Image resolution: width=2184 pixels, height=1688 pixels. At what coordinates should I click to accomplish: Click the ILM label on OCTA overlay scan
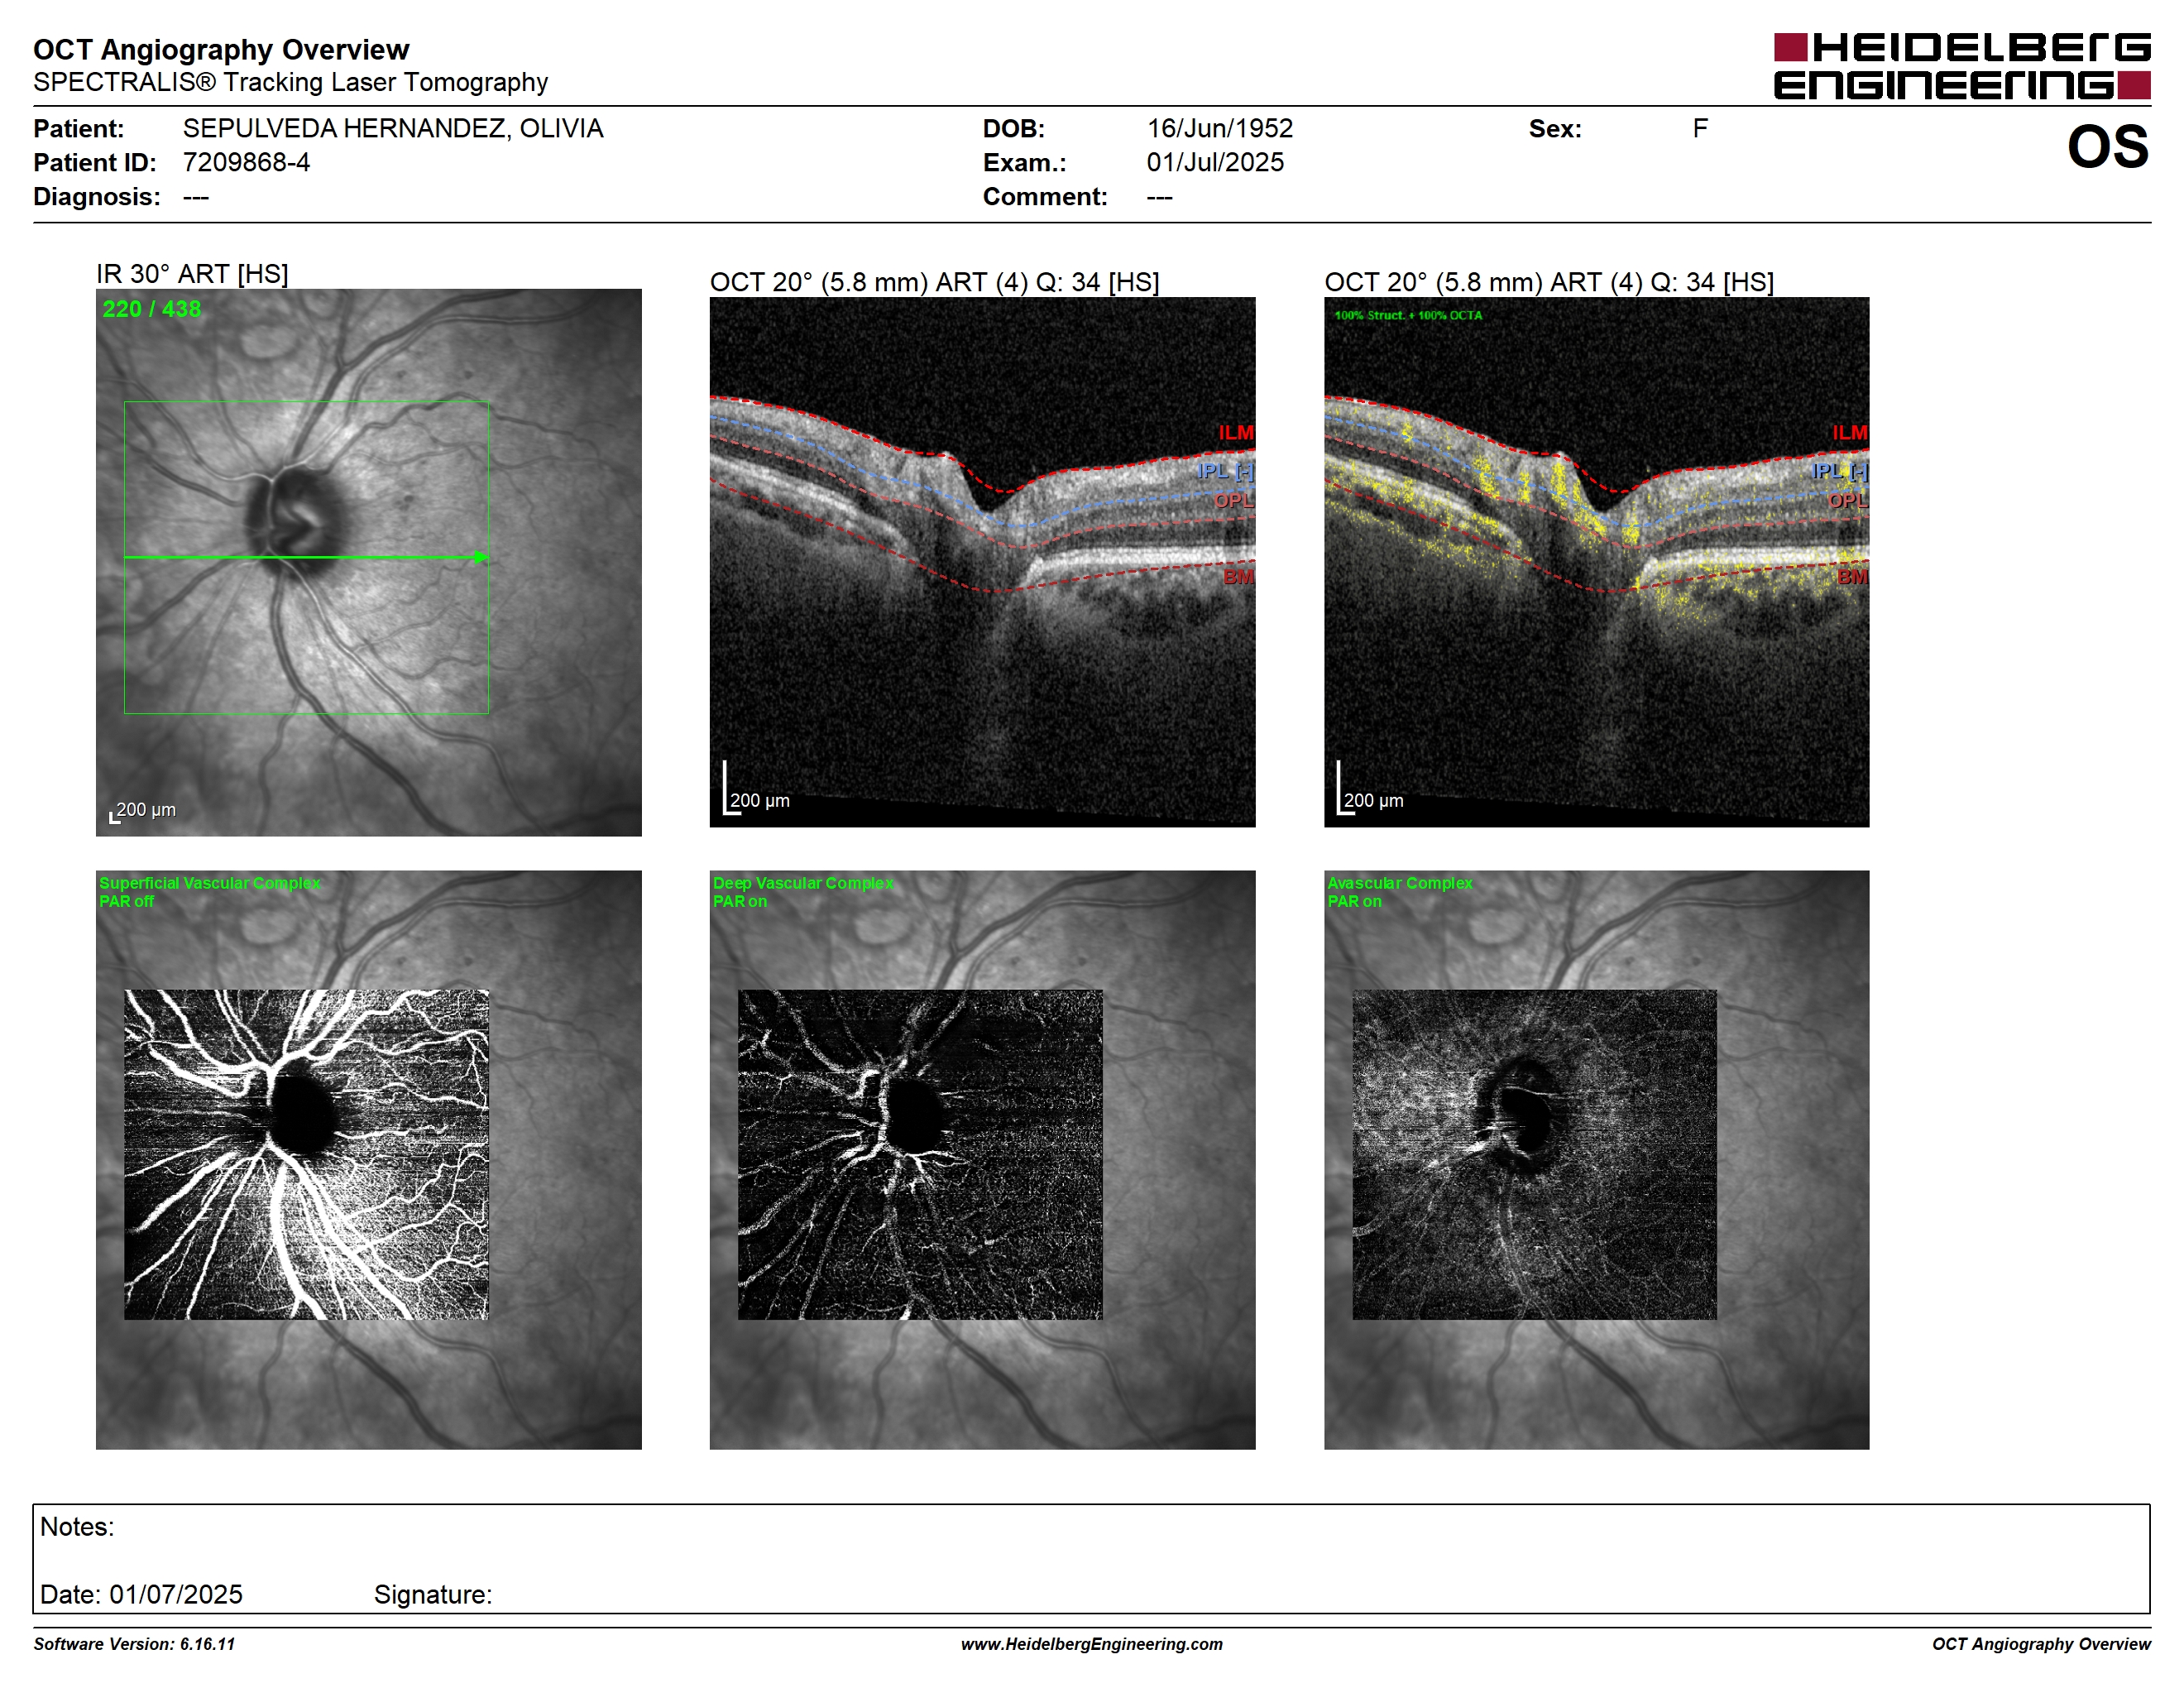coord(1850,432)
